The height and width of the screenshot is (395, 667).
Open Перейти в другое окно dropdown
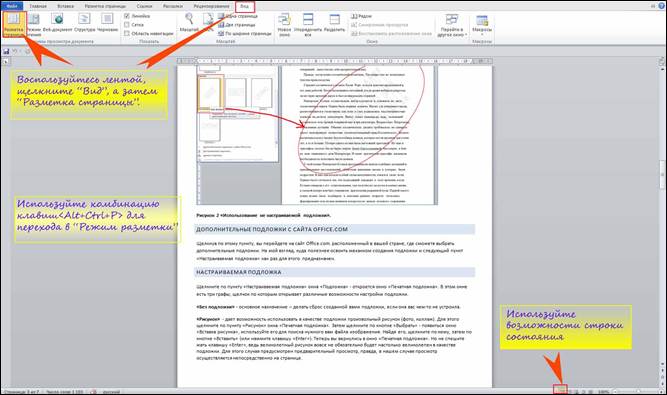coord(451,25)
